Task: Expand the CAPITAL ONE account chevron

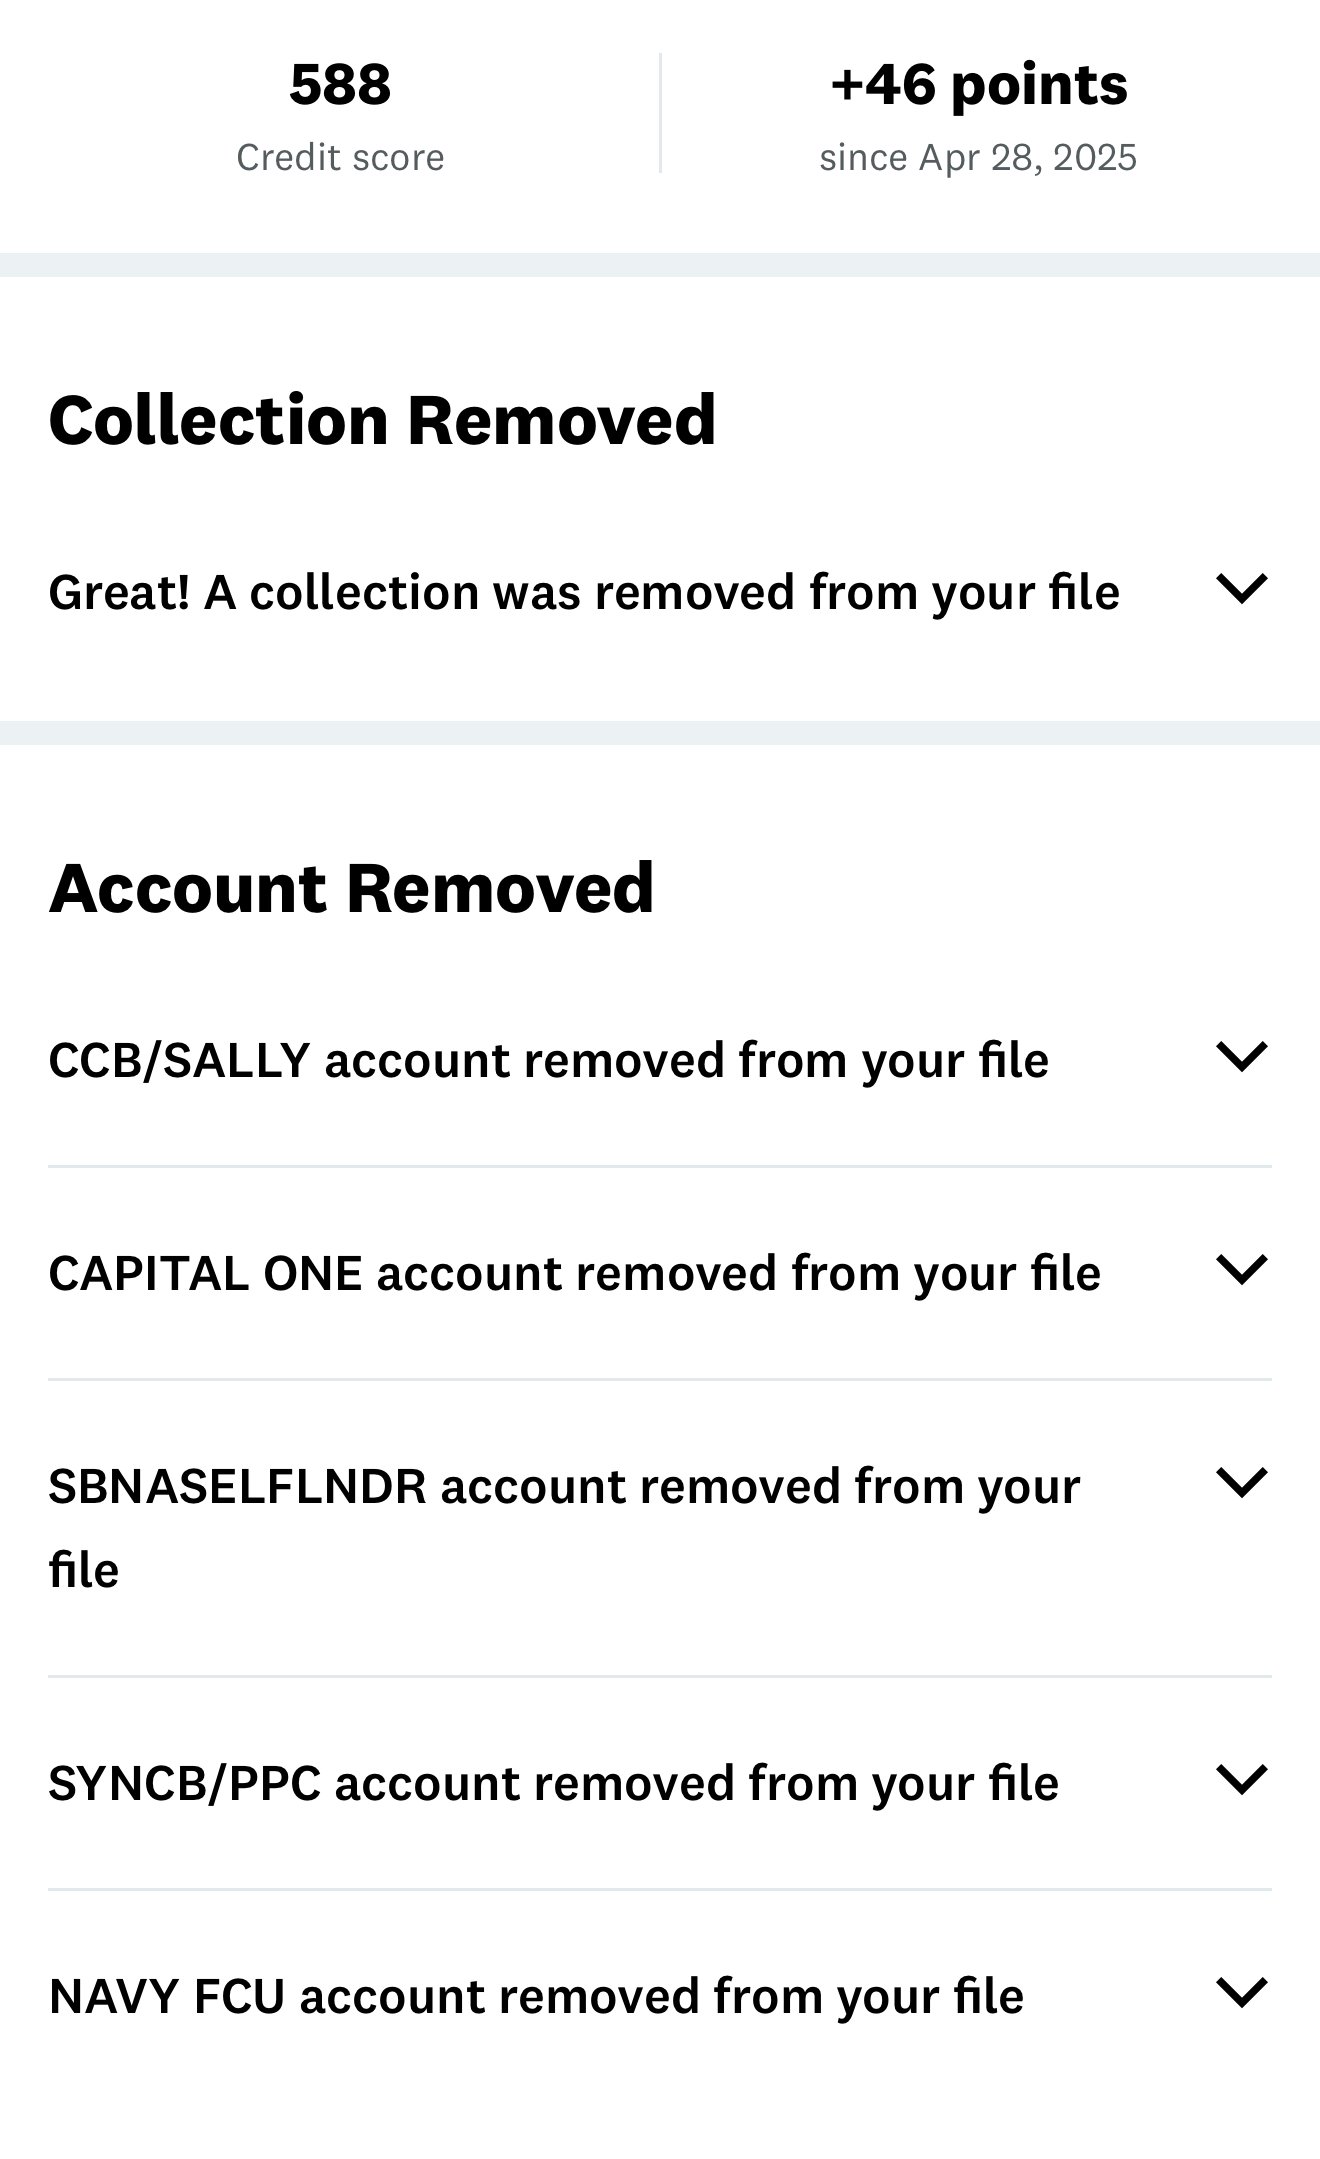Action: coord(1242,1270)
